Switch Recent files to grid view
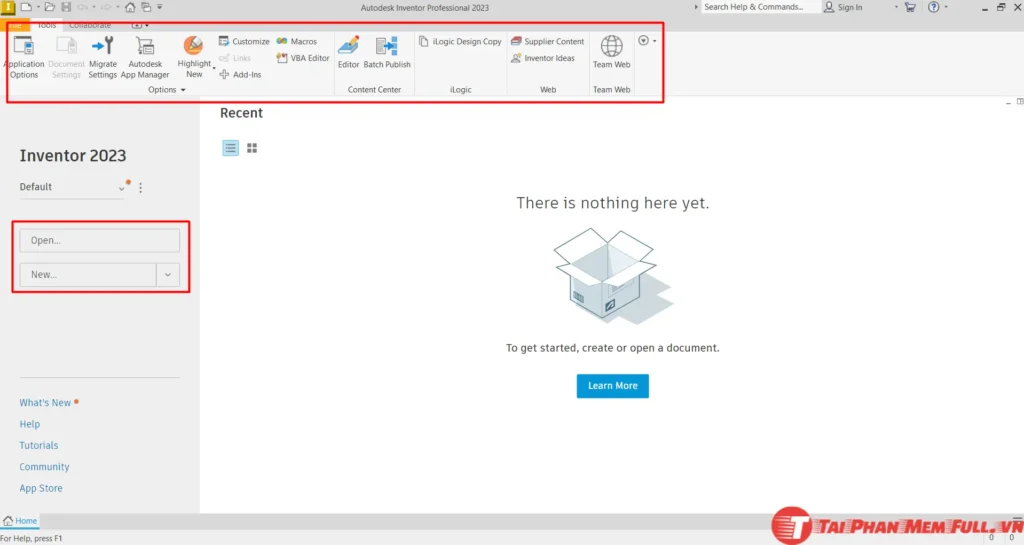This screenshot has width=1024, height=545. click(252, 148)
